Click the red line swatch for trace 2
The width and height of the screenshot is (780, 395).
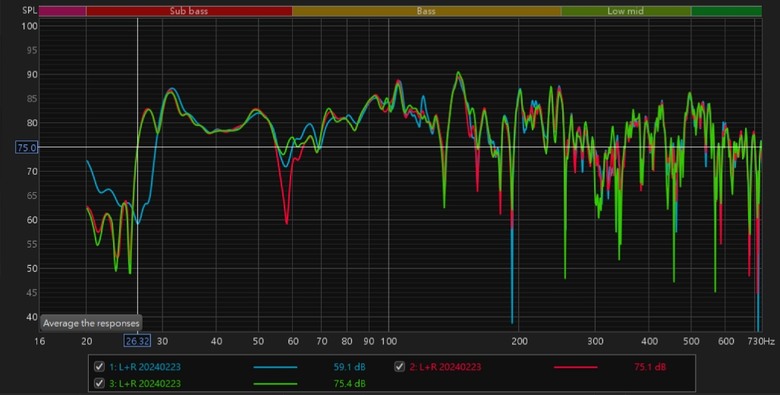tap(576, 368)
